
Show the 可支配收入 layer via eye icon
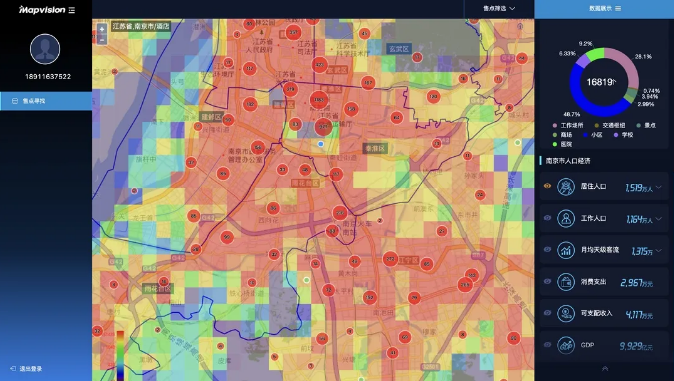547,313
